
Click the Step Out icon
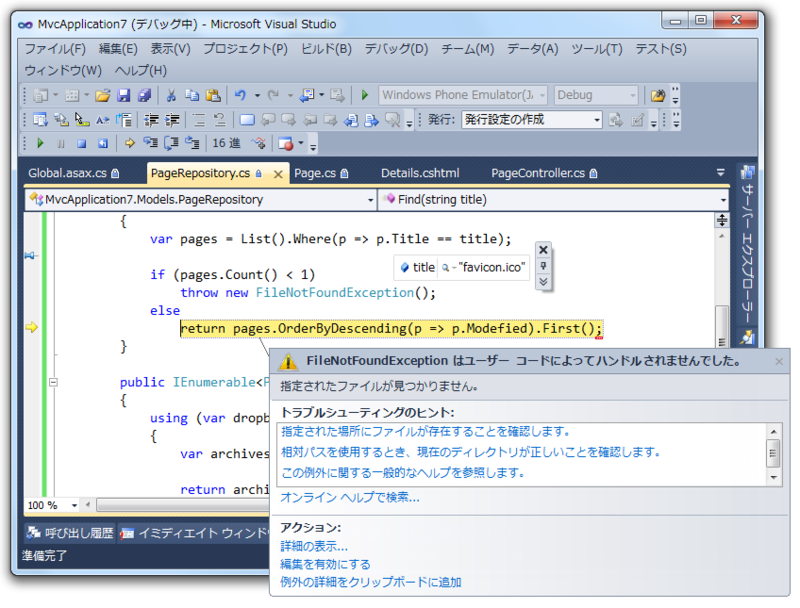point(192,143)
